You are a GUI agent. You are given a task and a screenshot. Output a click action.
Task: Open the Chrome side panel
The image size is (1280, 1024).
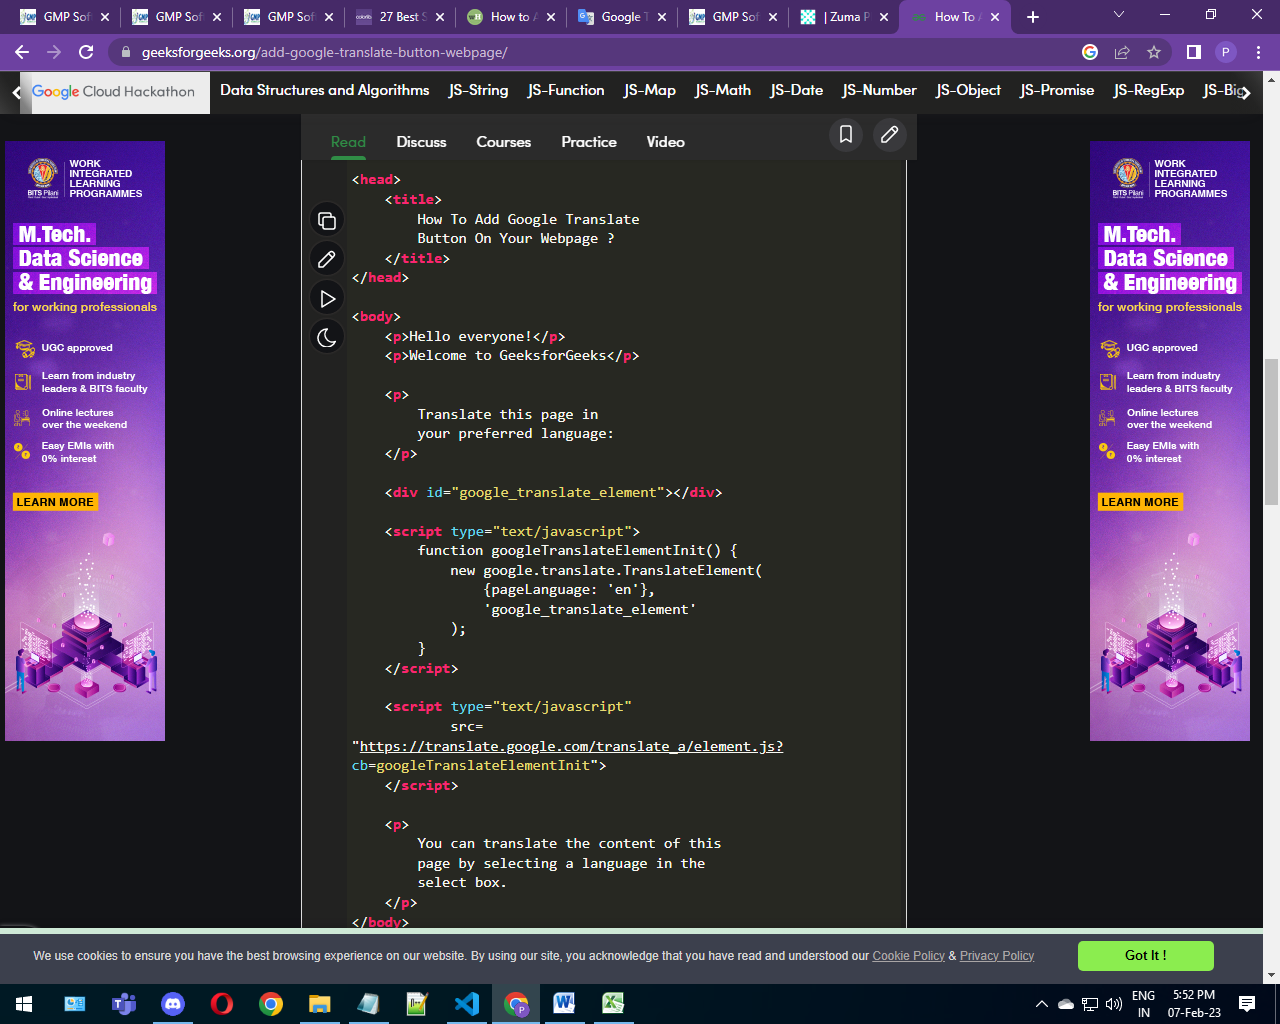pyautogui.click(x=1193, y=52)
